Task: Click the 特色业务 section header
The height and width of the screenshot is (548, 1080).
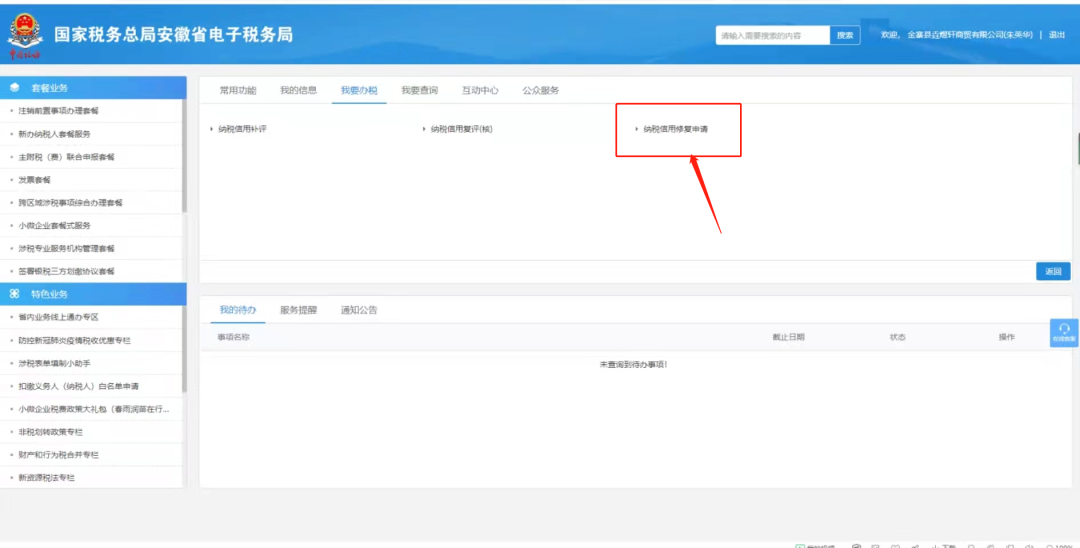Action: coord(93,294)
